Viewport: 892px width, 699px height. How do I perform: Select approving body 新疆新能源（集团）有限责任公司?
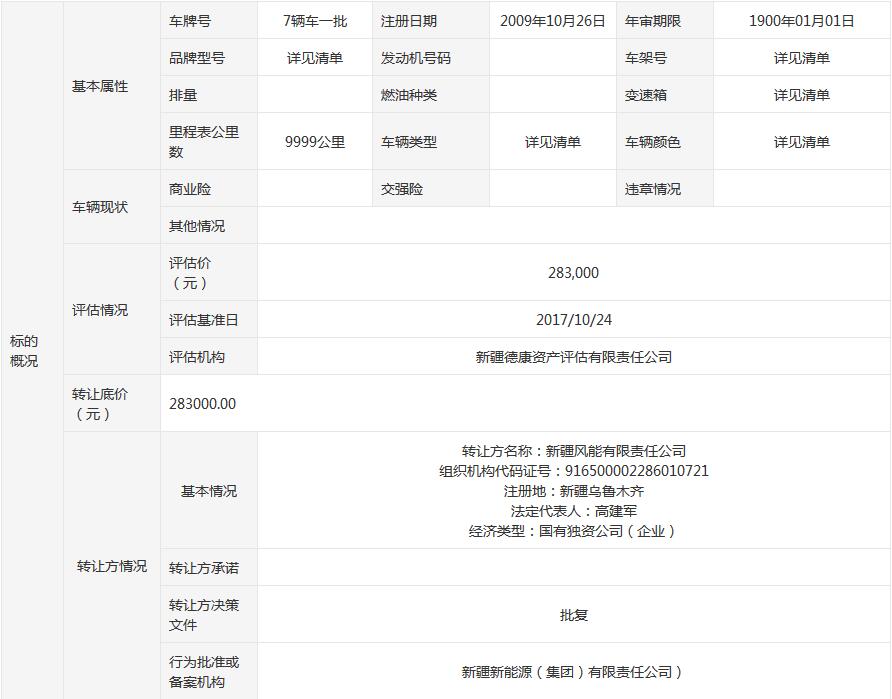[573, 672]
